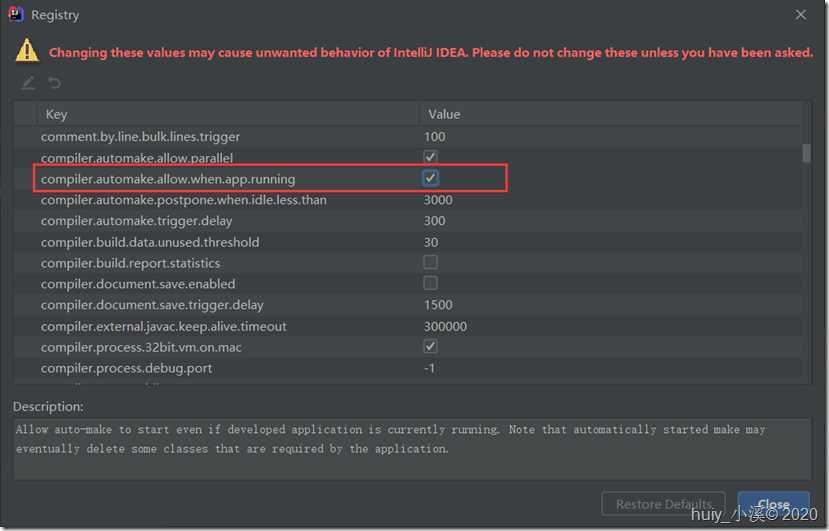This screenshot has width=829, height=531.
Task: Enable compiler.document.save.enabled checkbox
Action: pos(430,284)
